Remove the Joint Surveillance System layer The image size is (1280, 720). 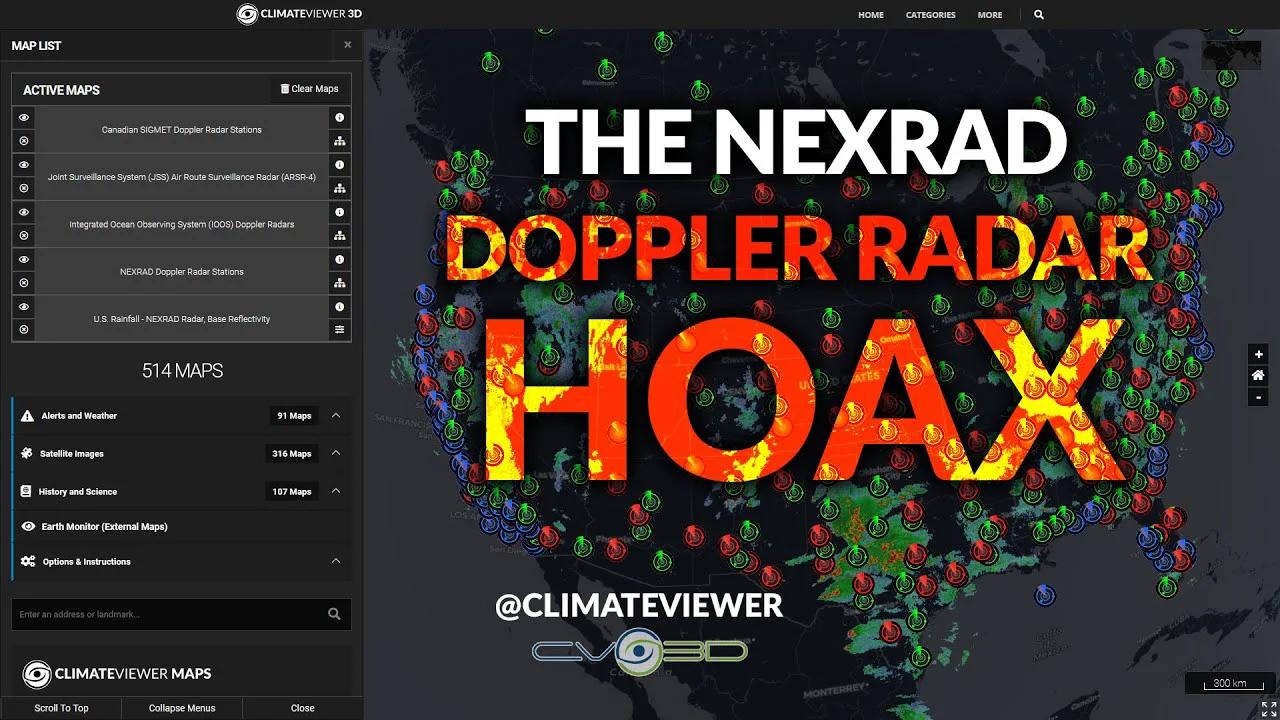coord(23,188)
